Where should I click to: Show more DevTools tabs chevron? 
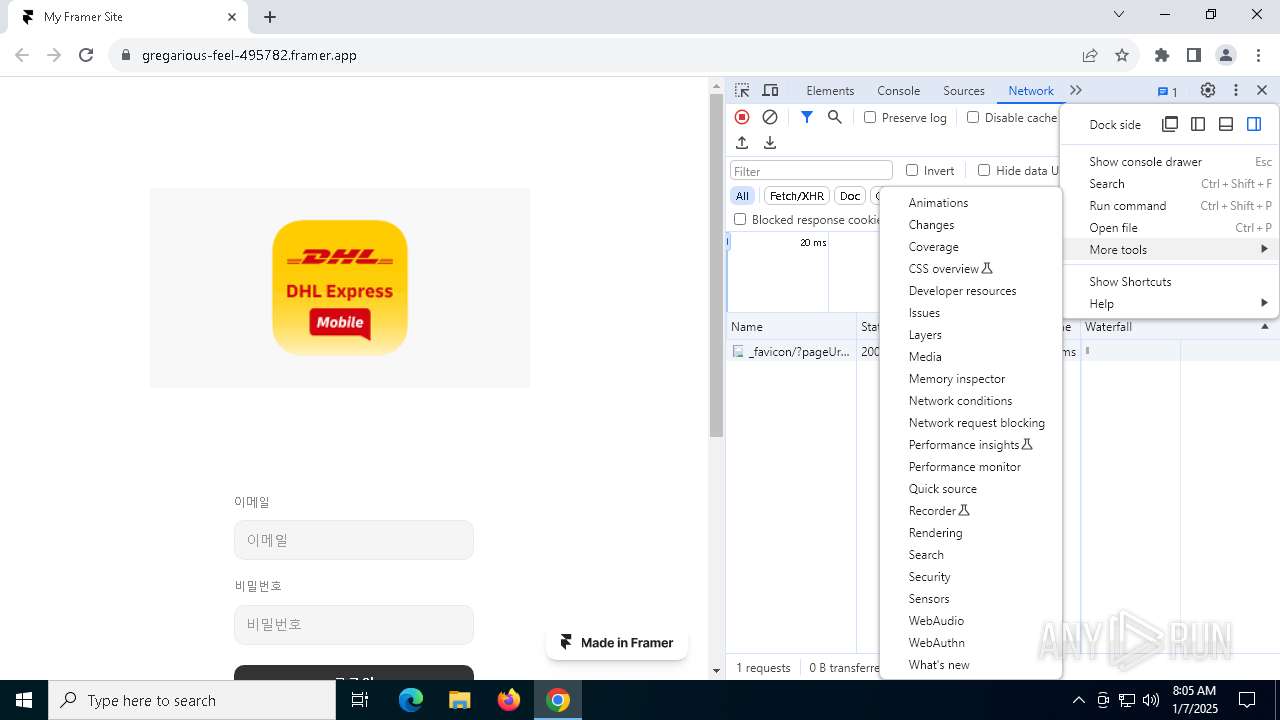[1076, 90]
